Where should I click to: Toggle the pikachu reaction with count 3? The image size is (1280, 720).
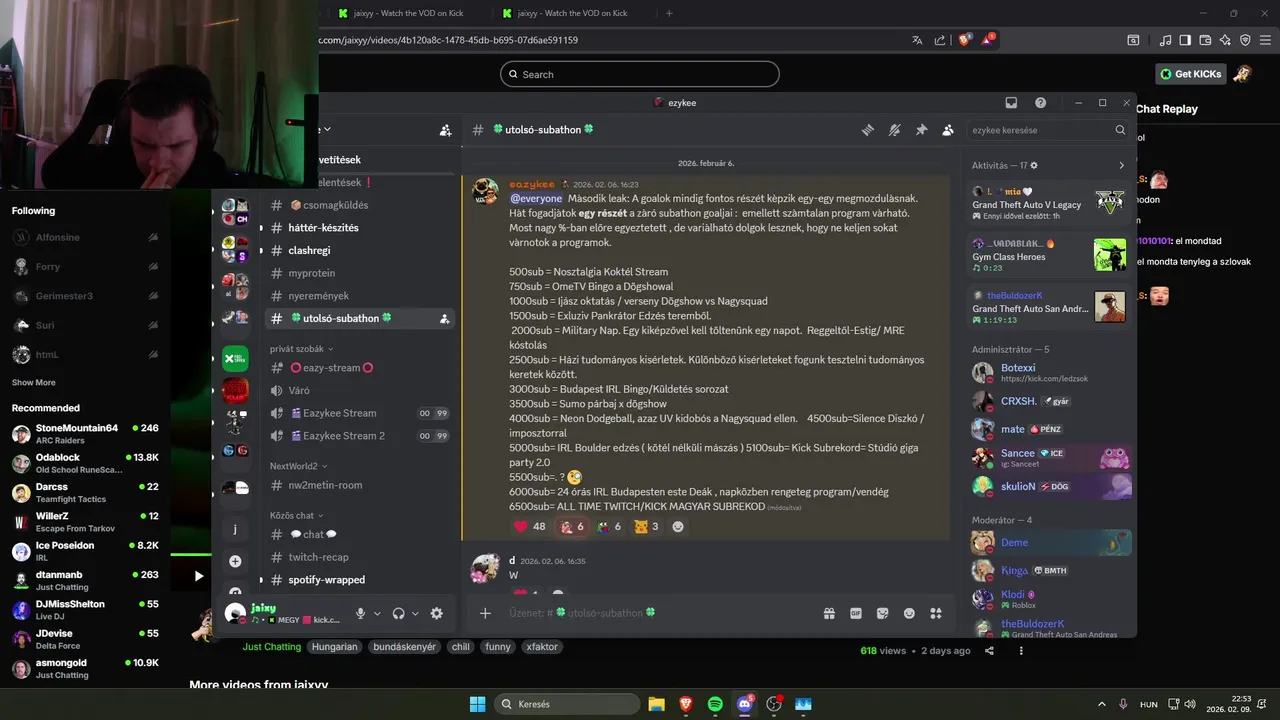coord(647,526)
